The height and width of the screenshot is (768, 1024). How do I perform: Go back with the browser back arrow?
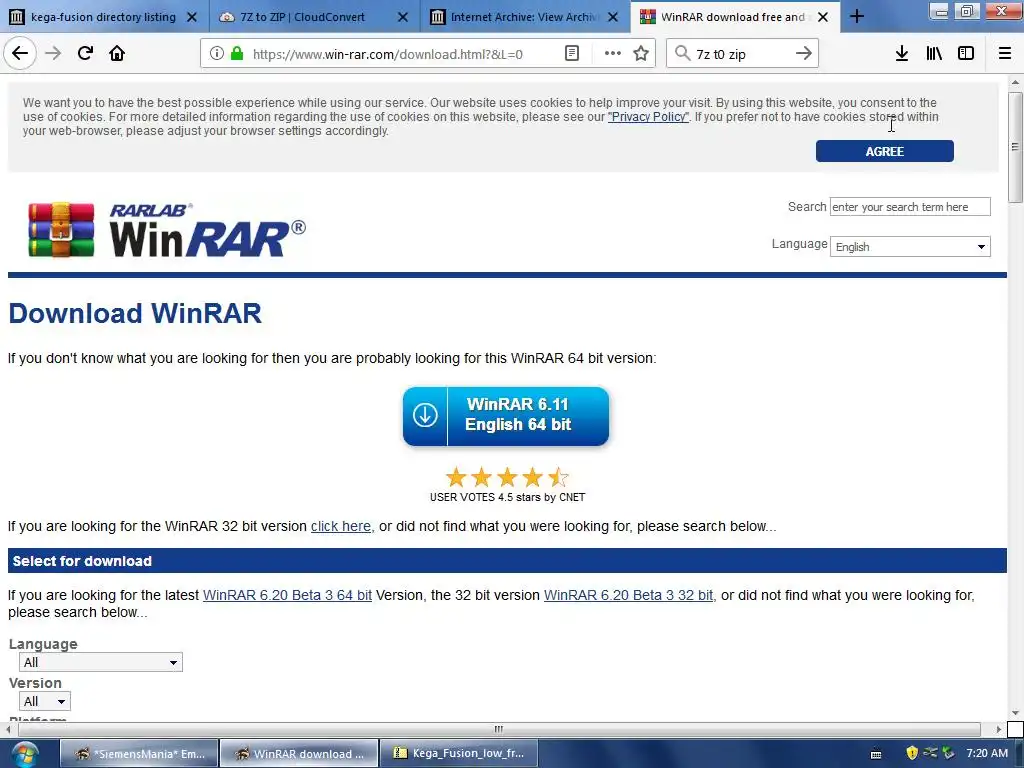[x=20, y=54]
